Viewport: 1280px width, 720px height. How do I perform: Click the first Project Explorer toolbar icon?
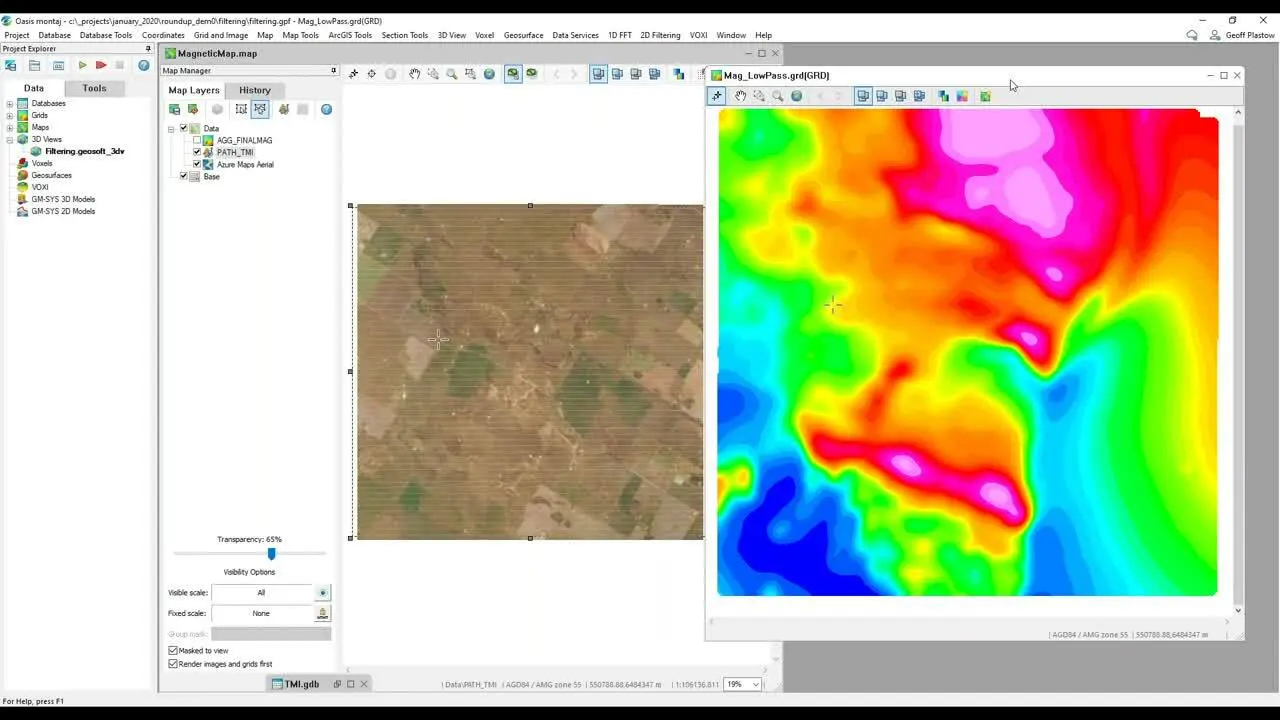coord(11,65)
